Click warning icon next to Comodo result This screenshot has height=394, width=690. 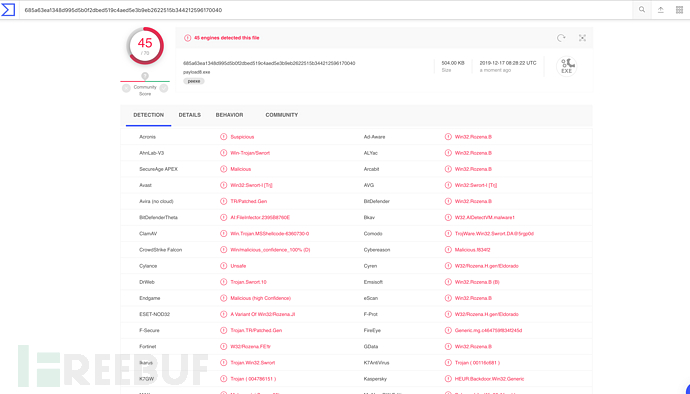tap(448, 234)
